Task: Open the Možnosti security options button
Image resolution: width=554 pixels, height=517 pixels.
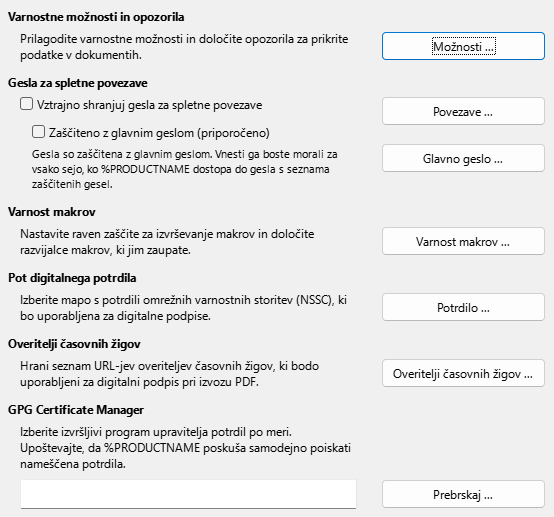Action: click(463, 46)
